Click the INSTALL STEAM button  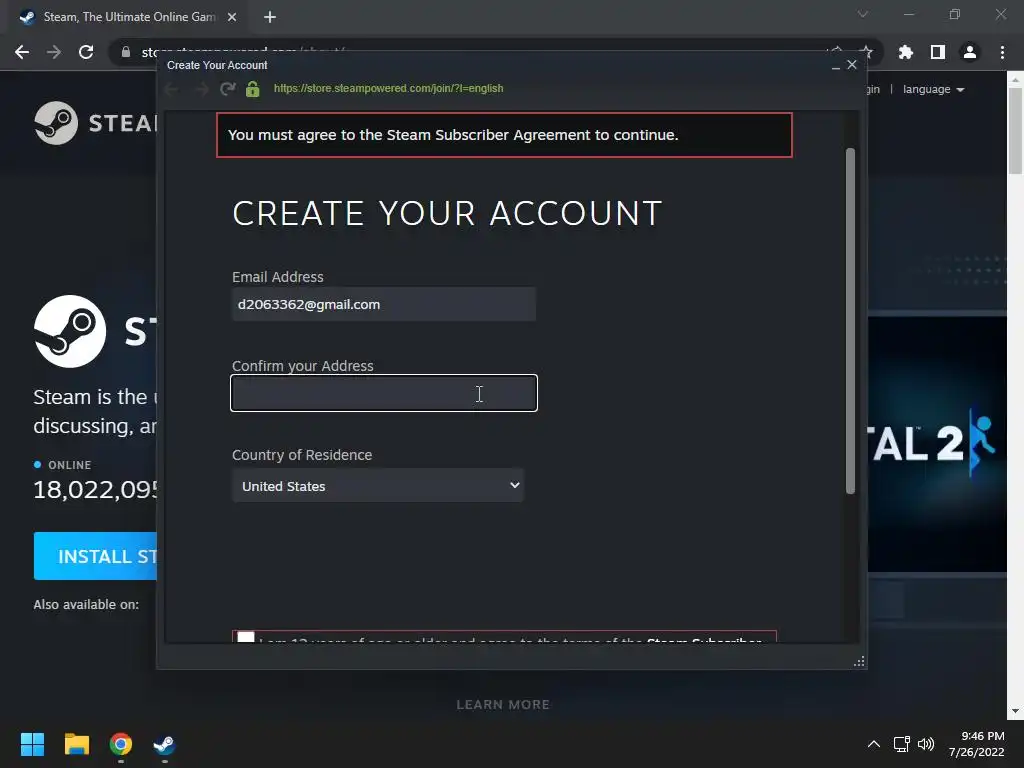click(95, 556)
